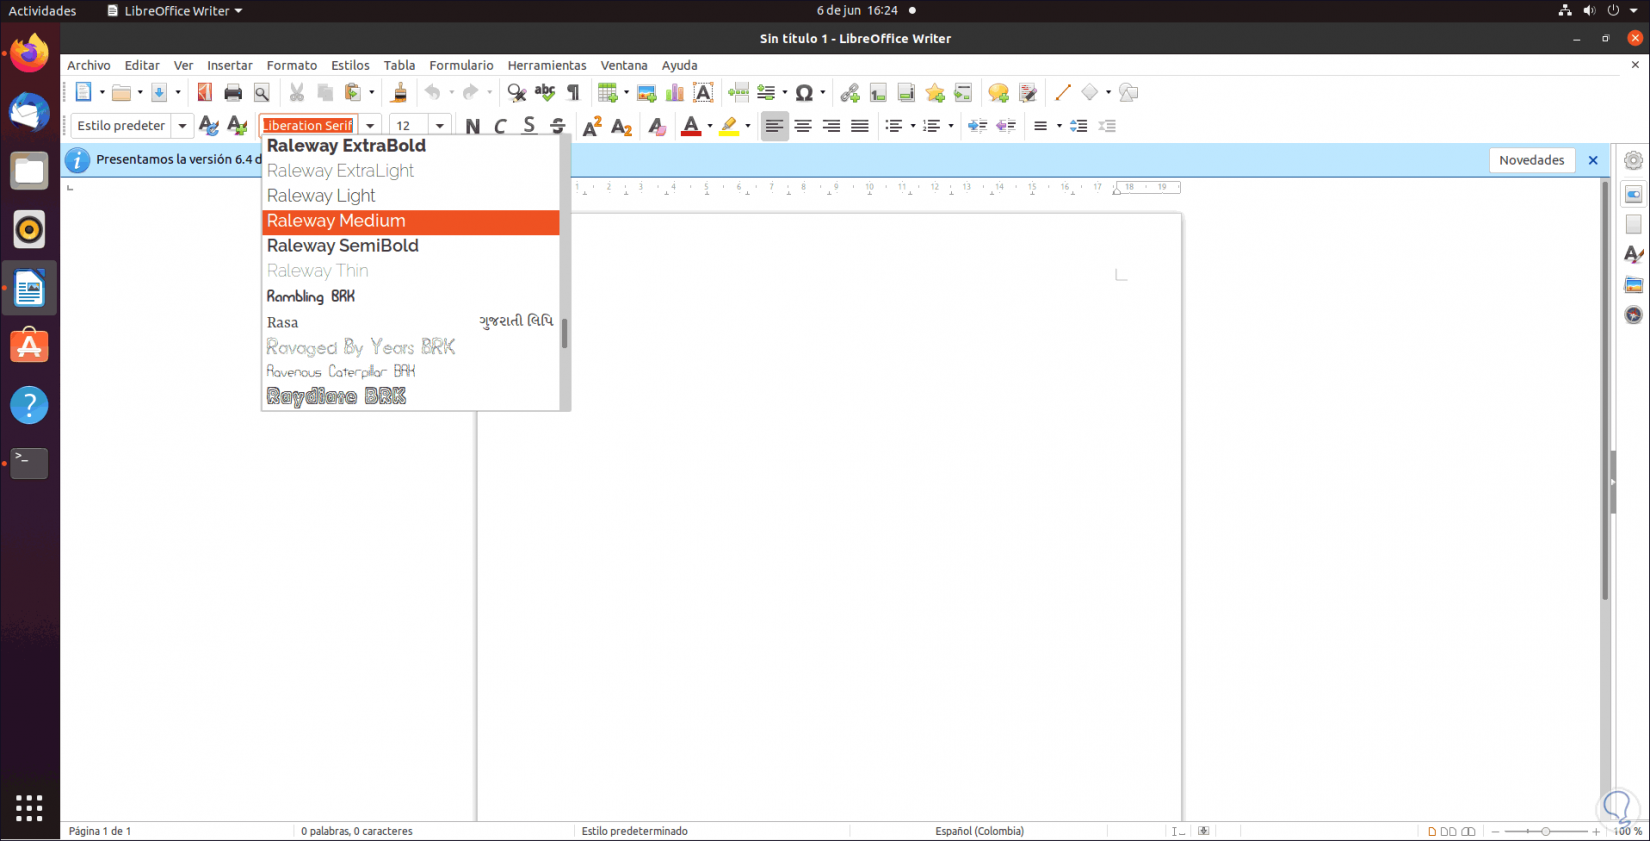Image resolution: width=1650 pixels, height=841 pixels.
Task: Open sidebar Styles icon
Action: [1634, 255]
